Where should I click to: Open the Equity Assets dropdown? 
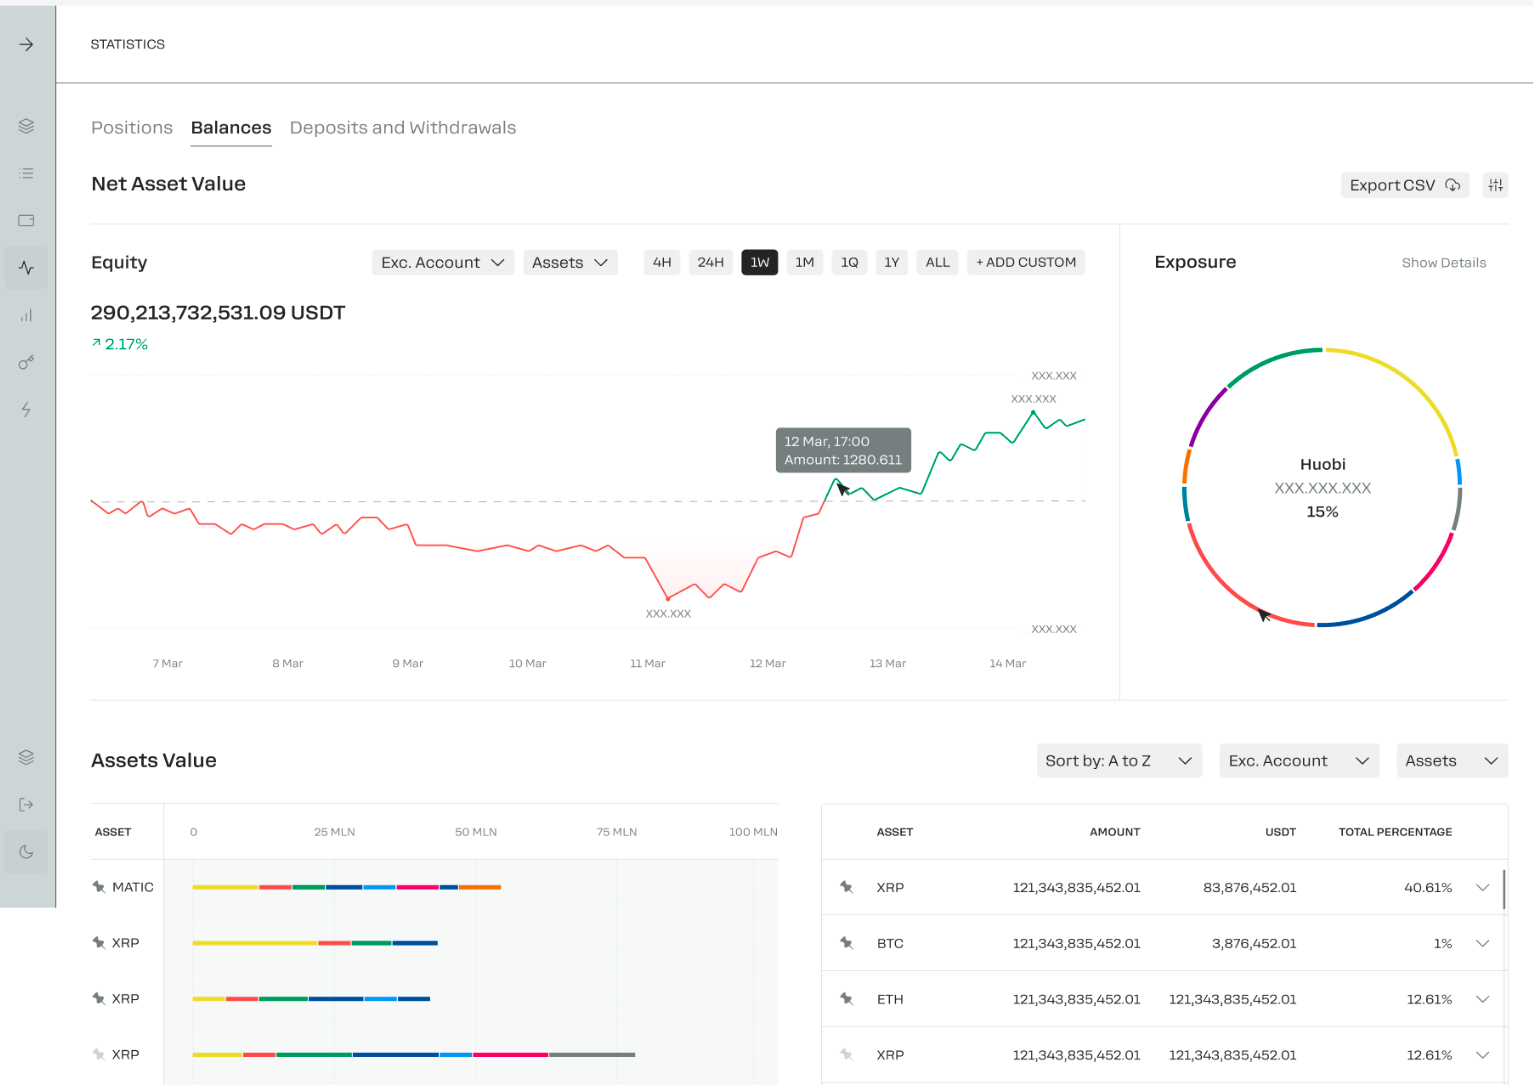[x=570, y=262]
